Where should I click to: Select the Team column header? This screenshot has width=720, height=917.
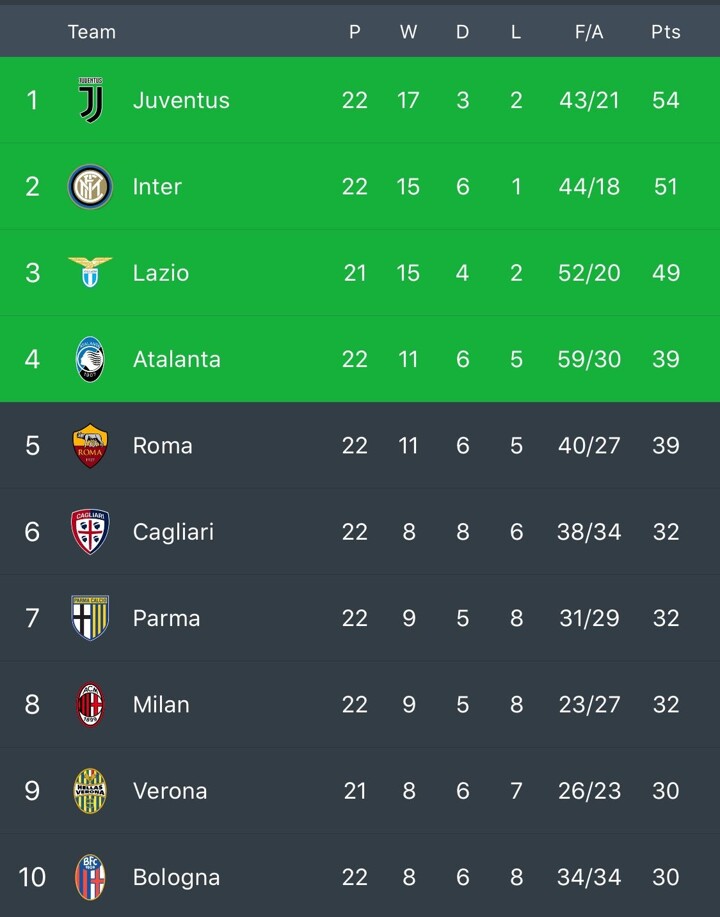(91, 32)
